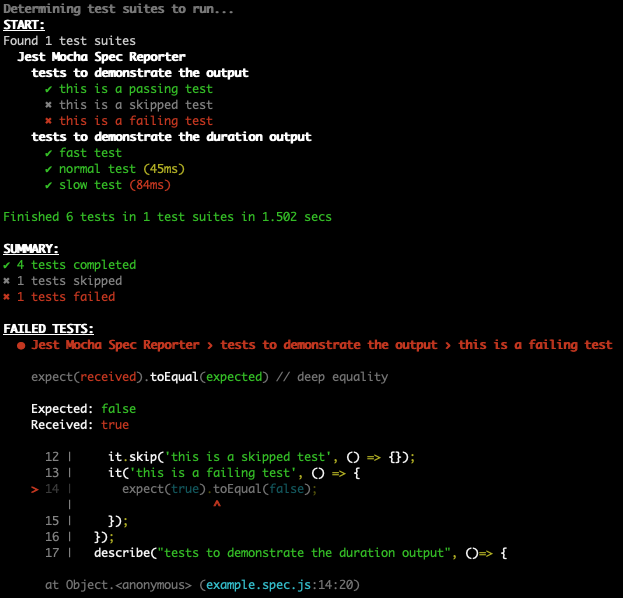Click code line 12 with it.skip
The width and height of the screenshot is (623, 598).
[x=262, y=457]
